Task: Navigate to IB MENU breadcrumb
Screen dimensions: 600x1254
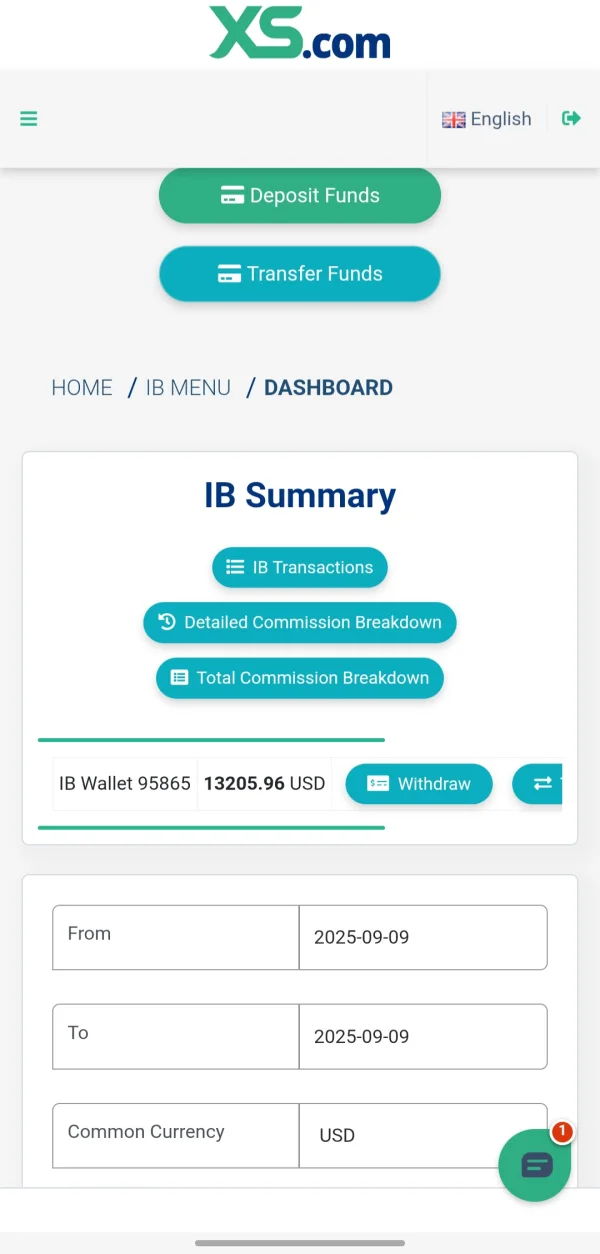Action: coord(188,388)
